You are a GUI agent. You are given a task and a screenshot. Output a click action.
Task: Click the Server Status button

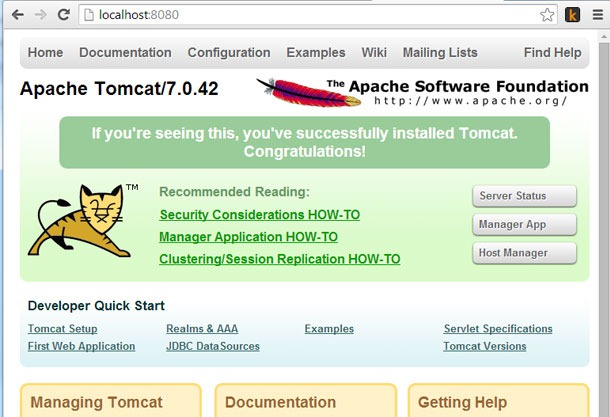pyautogui.click(x=524, y=196)
